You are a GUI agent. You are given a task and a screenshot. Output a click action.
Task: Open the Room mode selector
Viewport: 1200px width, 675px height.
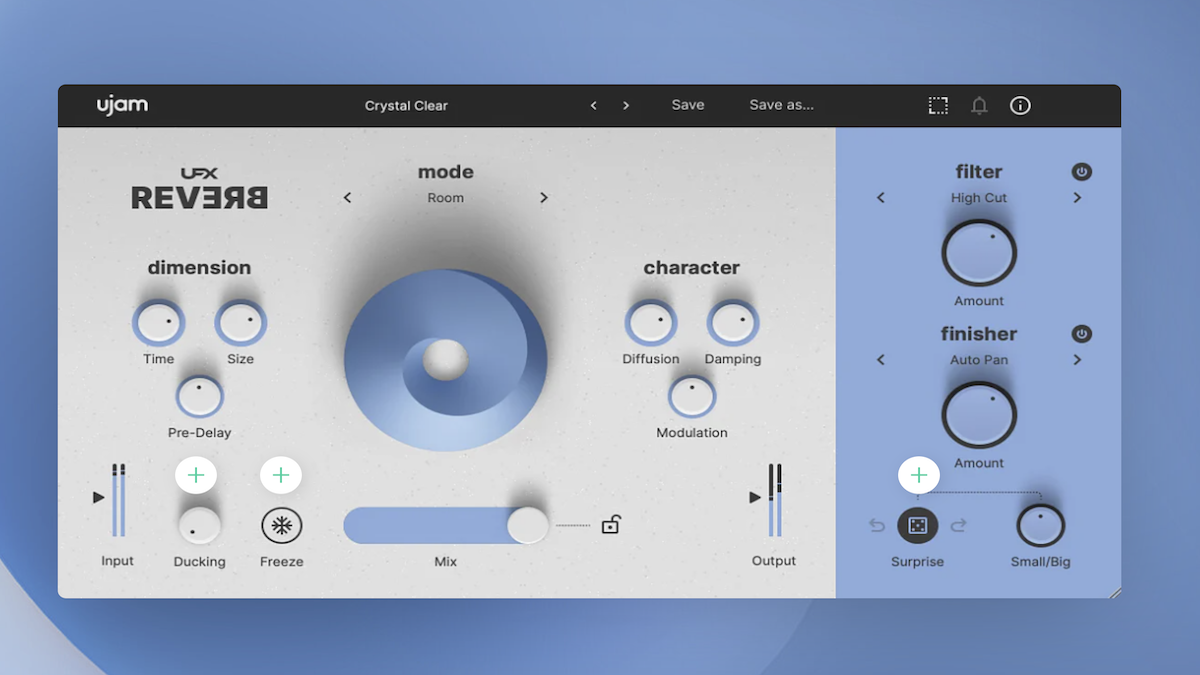coord(446,198)
